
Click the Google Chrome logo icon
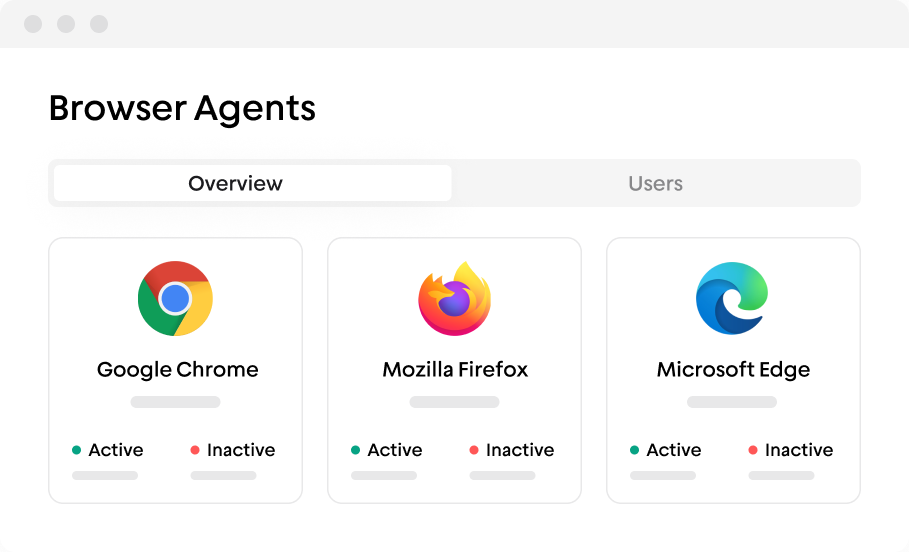(175, 299)
